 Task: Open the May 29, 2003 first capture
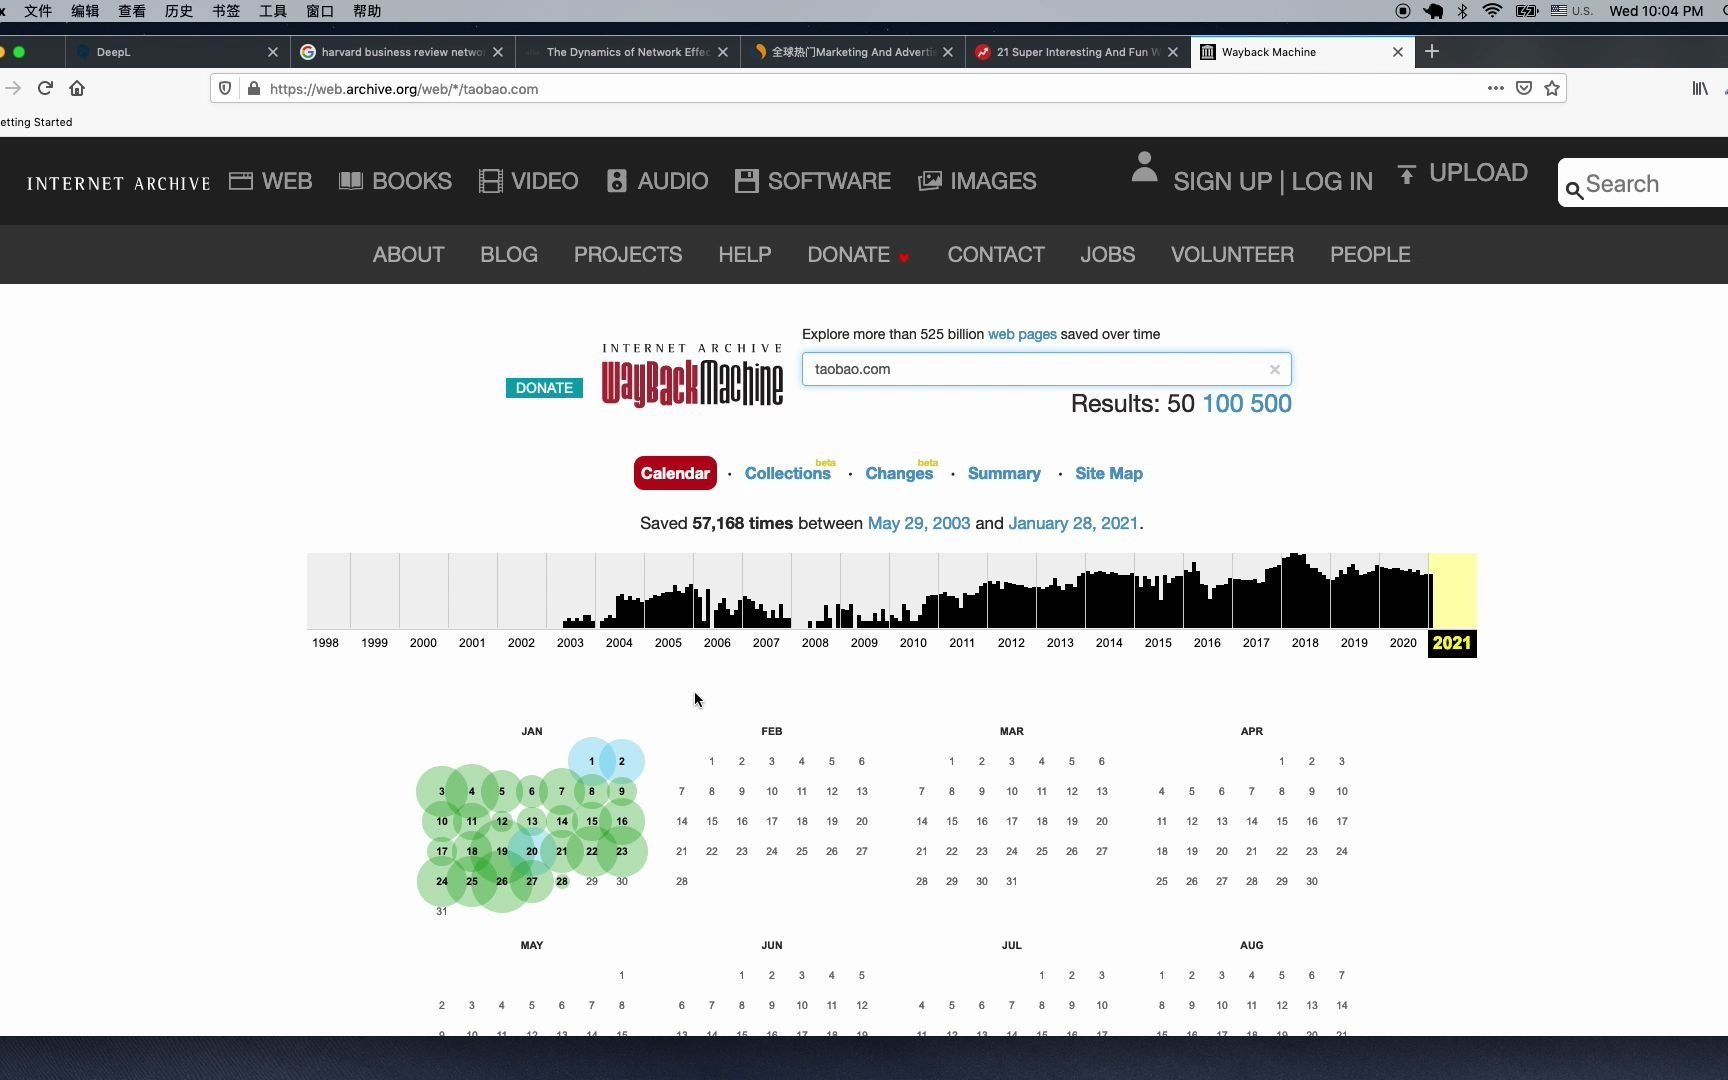click(x=919, y=523)
